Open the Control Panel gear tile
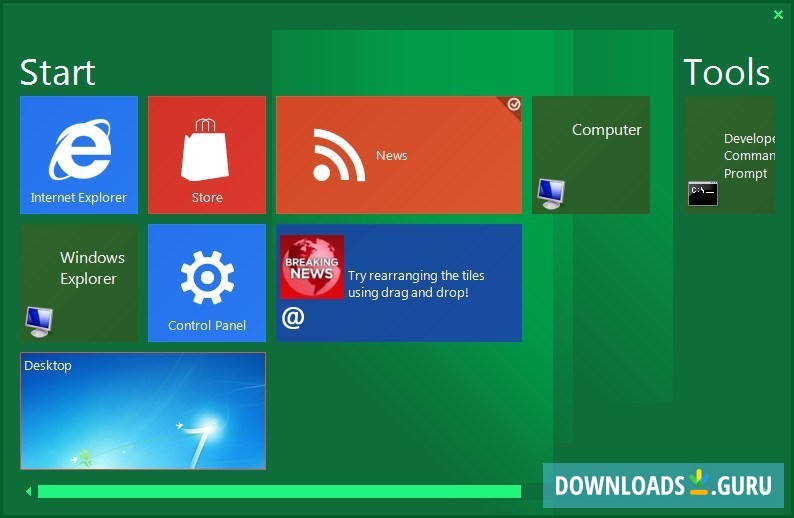Screen dimensions: 794x518 tap(207, 283)
